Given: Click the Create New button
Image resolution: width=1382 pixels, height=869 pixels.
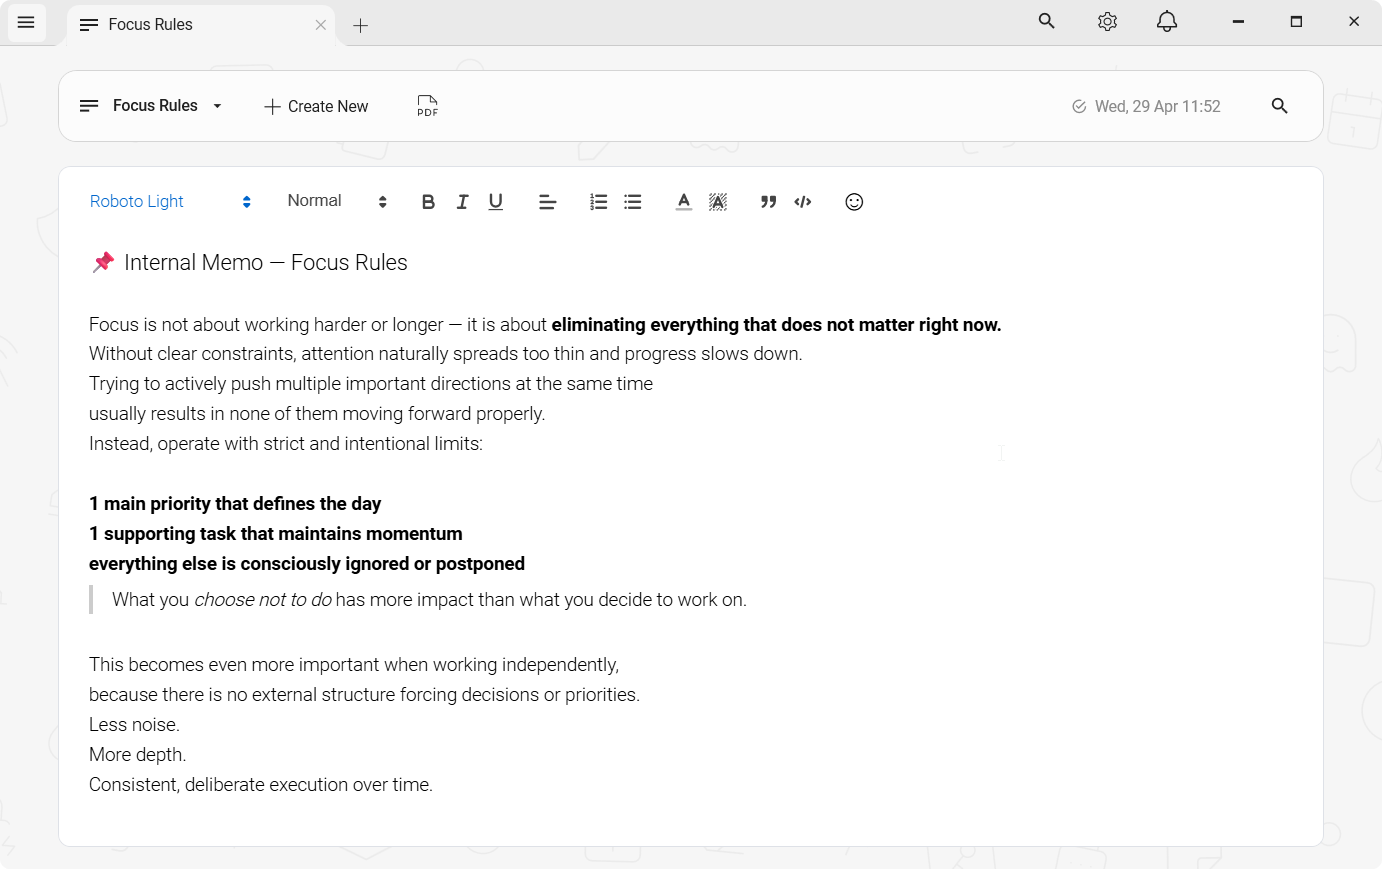Looking at the screenshot, I should pyautogui.click(x=316, y=106).
